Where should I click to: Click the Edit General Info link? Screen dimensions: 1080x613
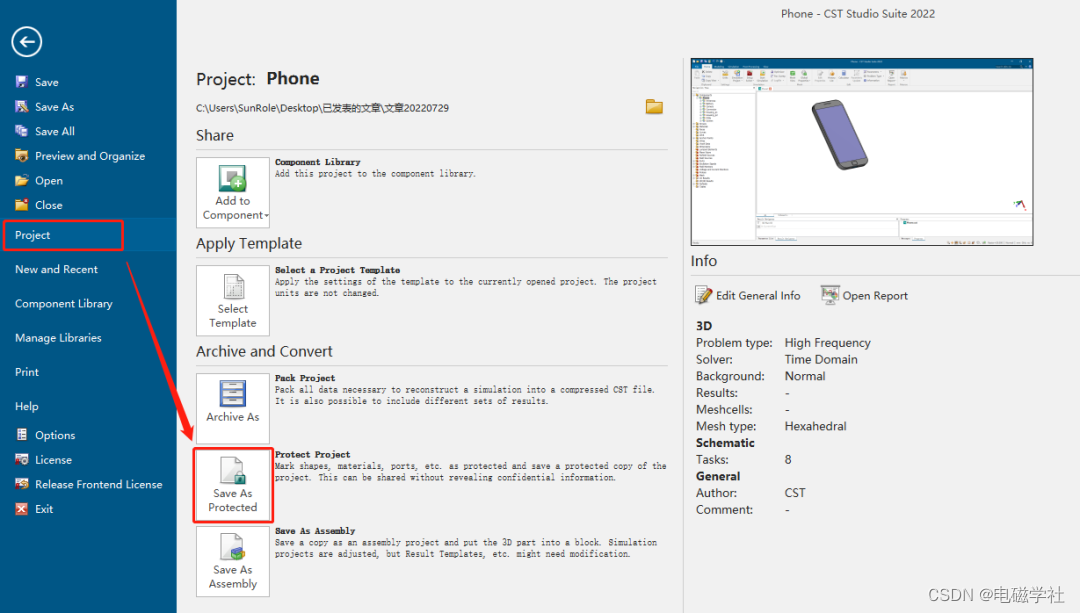758,295
